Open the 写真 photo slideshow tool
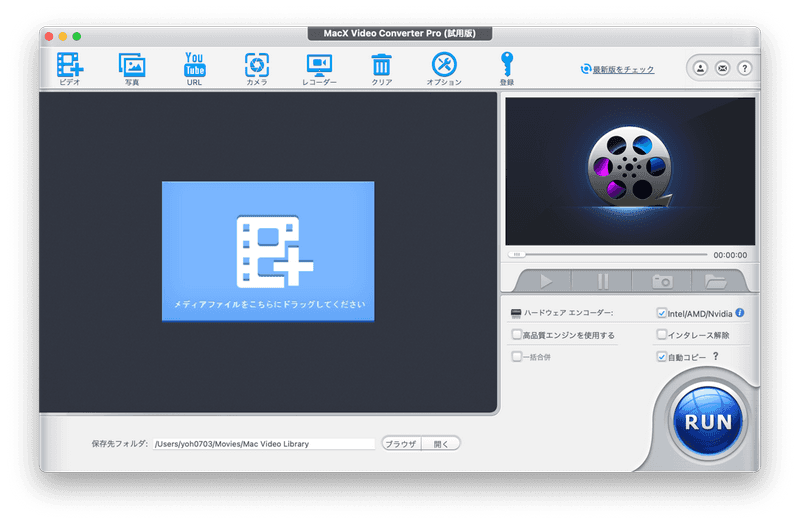 (132, 65)
